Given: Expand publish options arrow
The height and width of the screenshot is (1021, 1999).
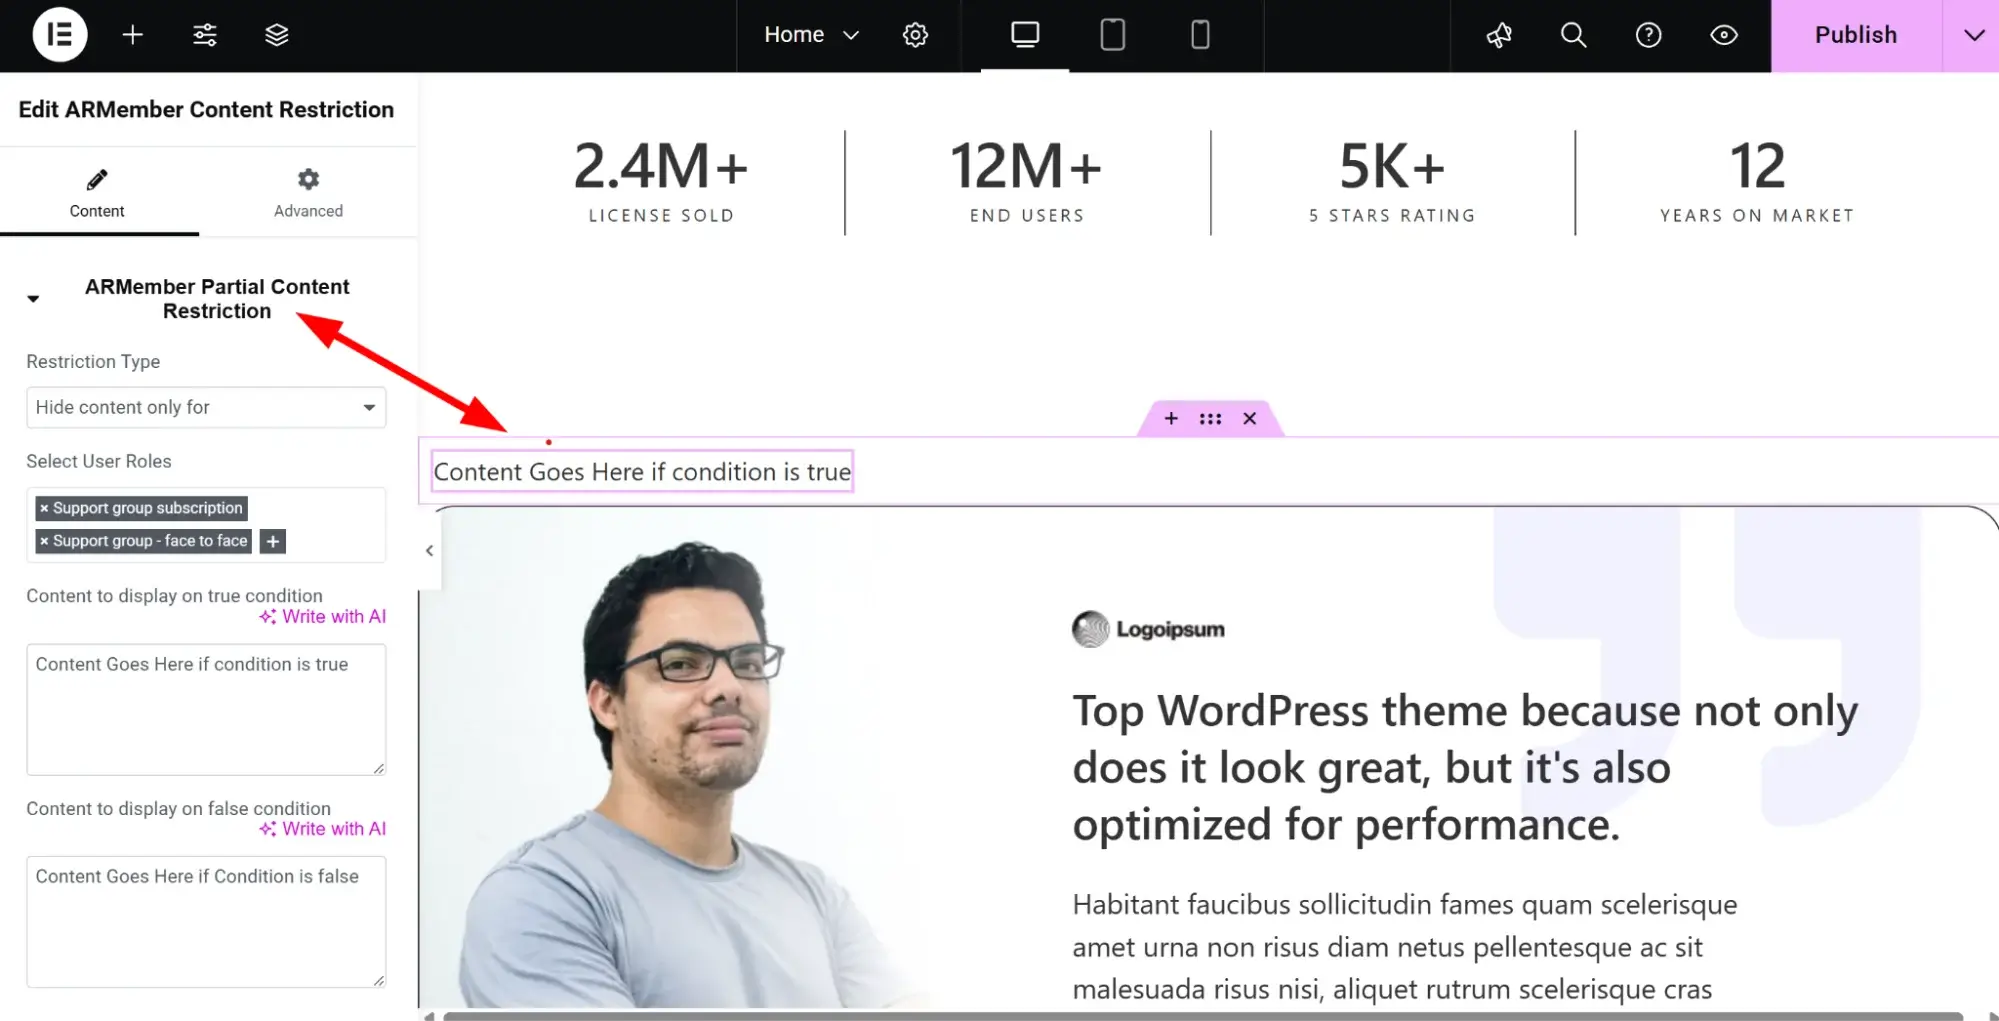Looking at the screenshot, I should tap(1972, 35).
